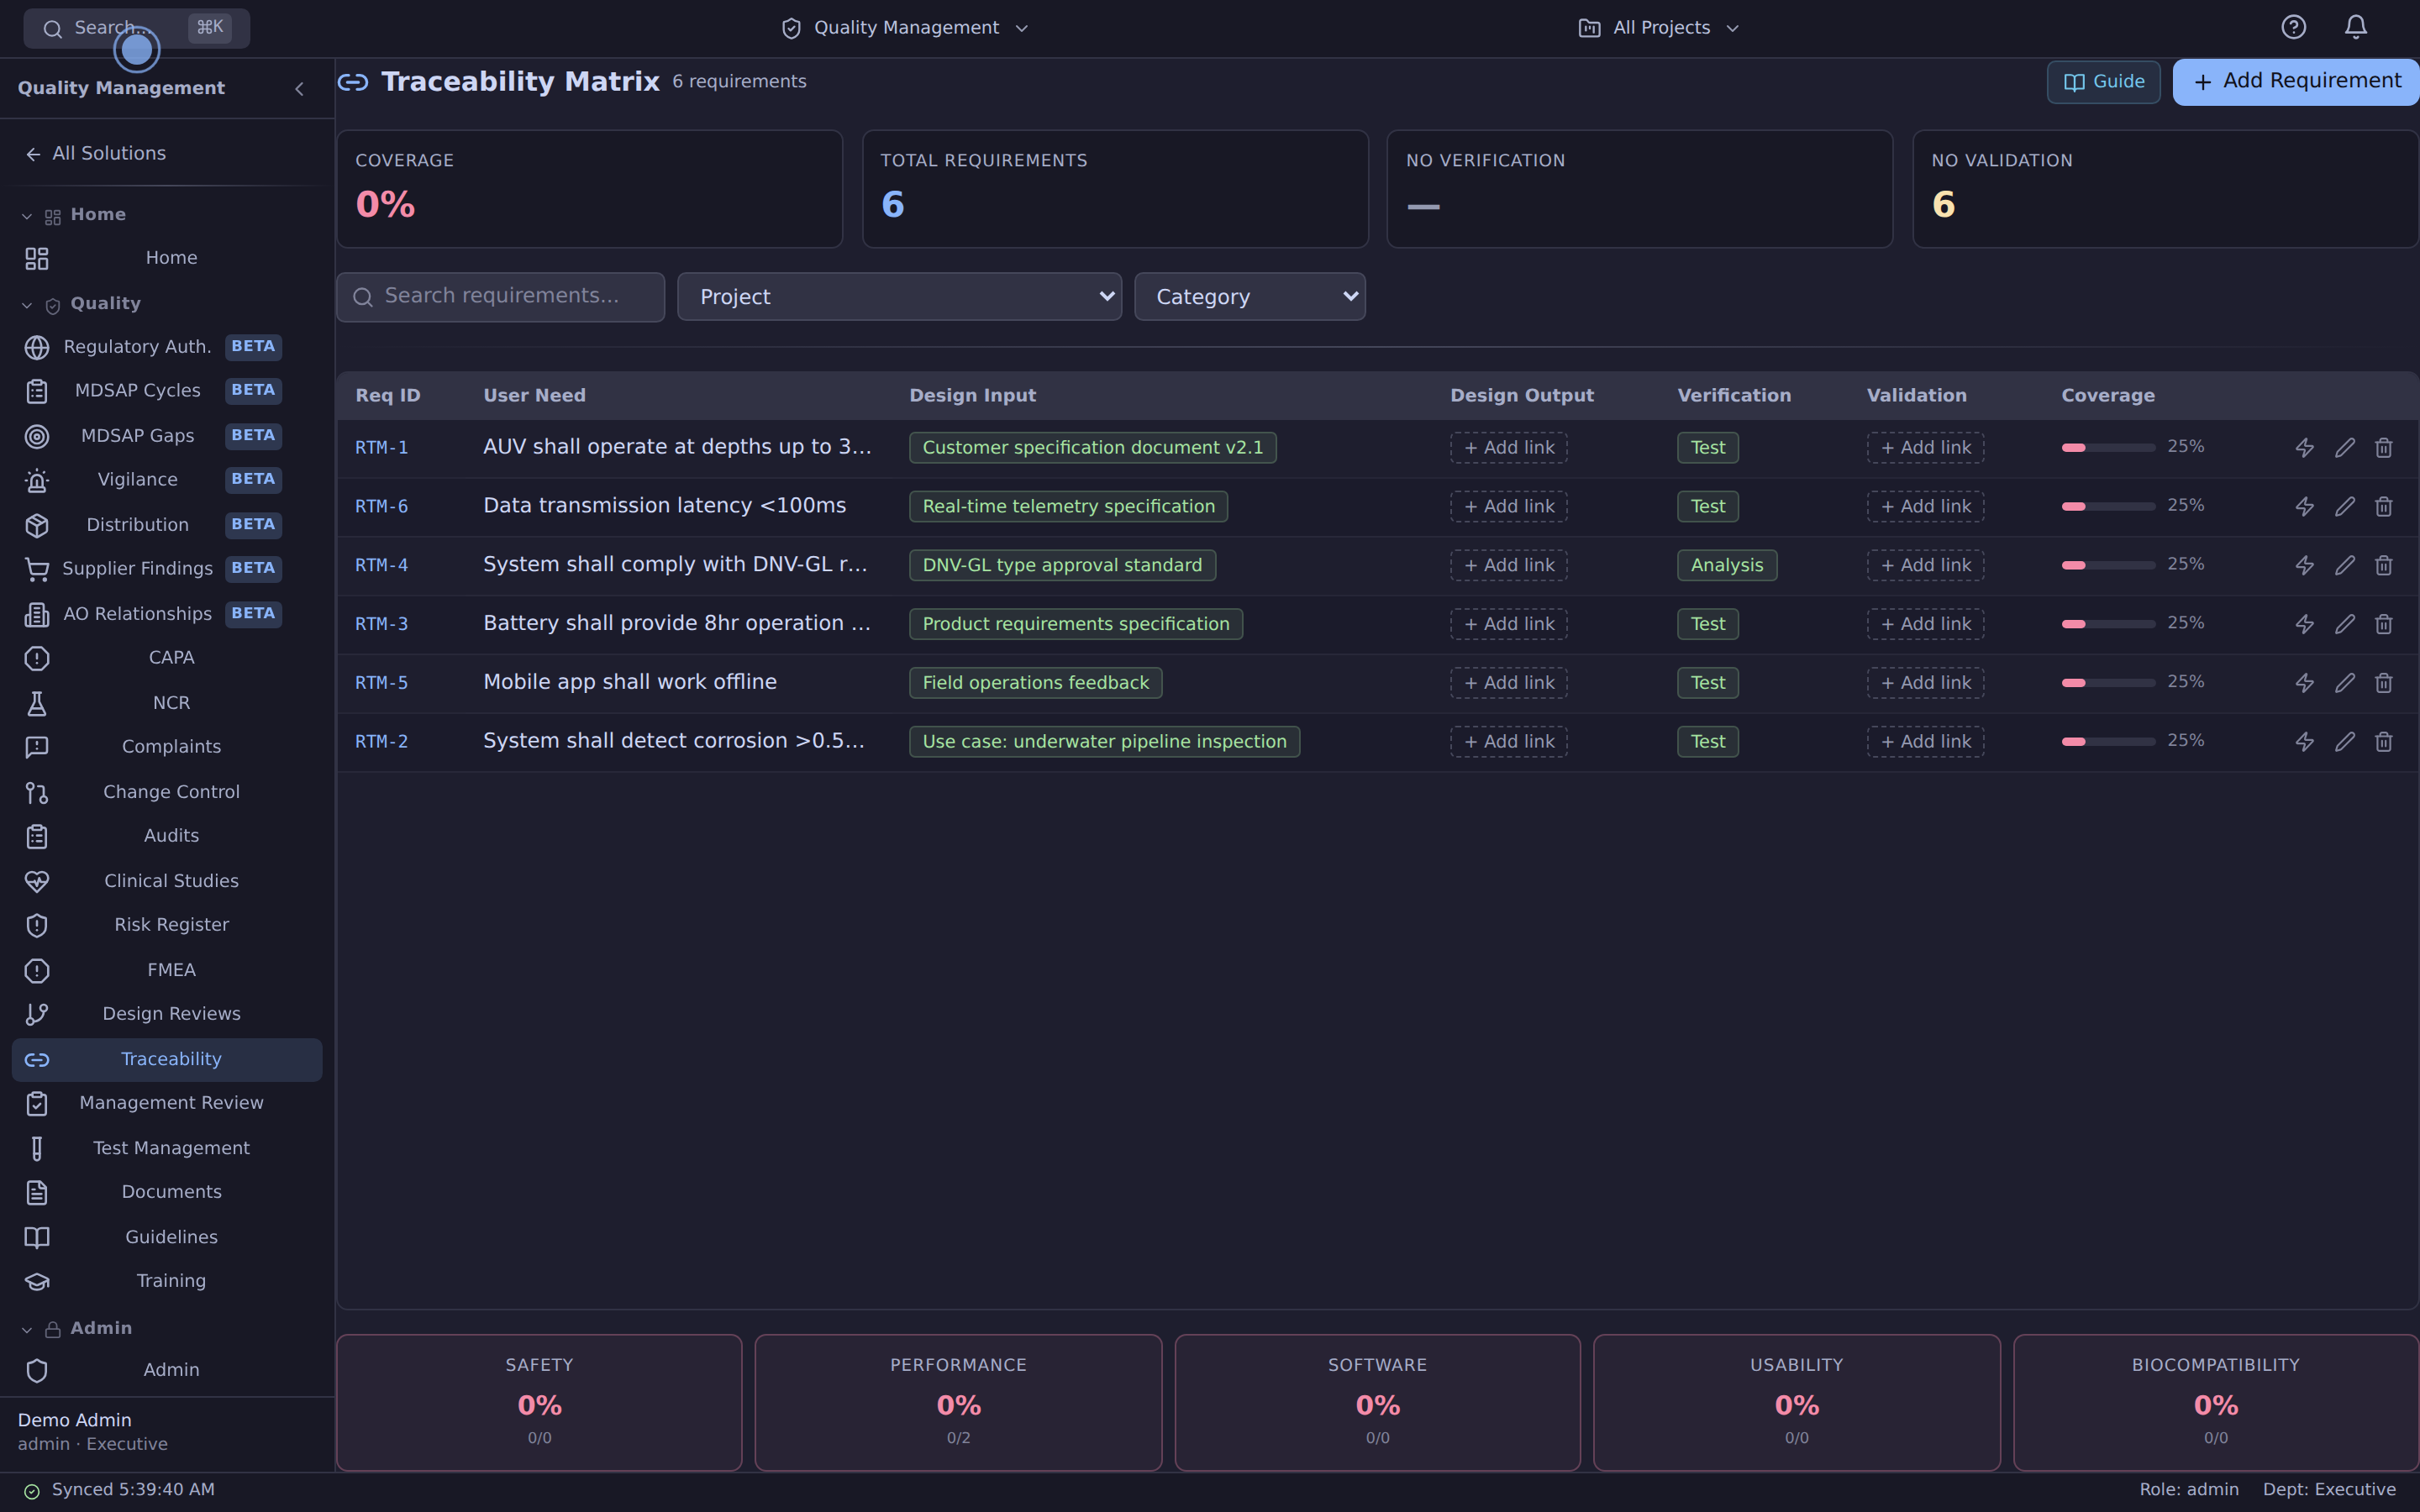Collapse the Quality Management sidebar arrow
This screenshot has height=1512, width=2420.
[x=299, y=88]
